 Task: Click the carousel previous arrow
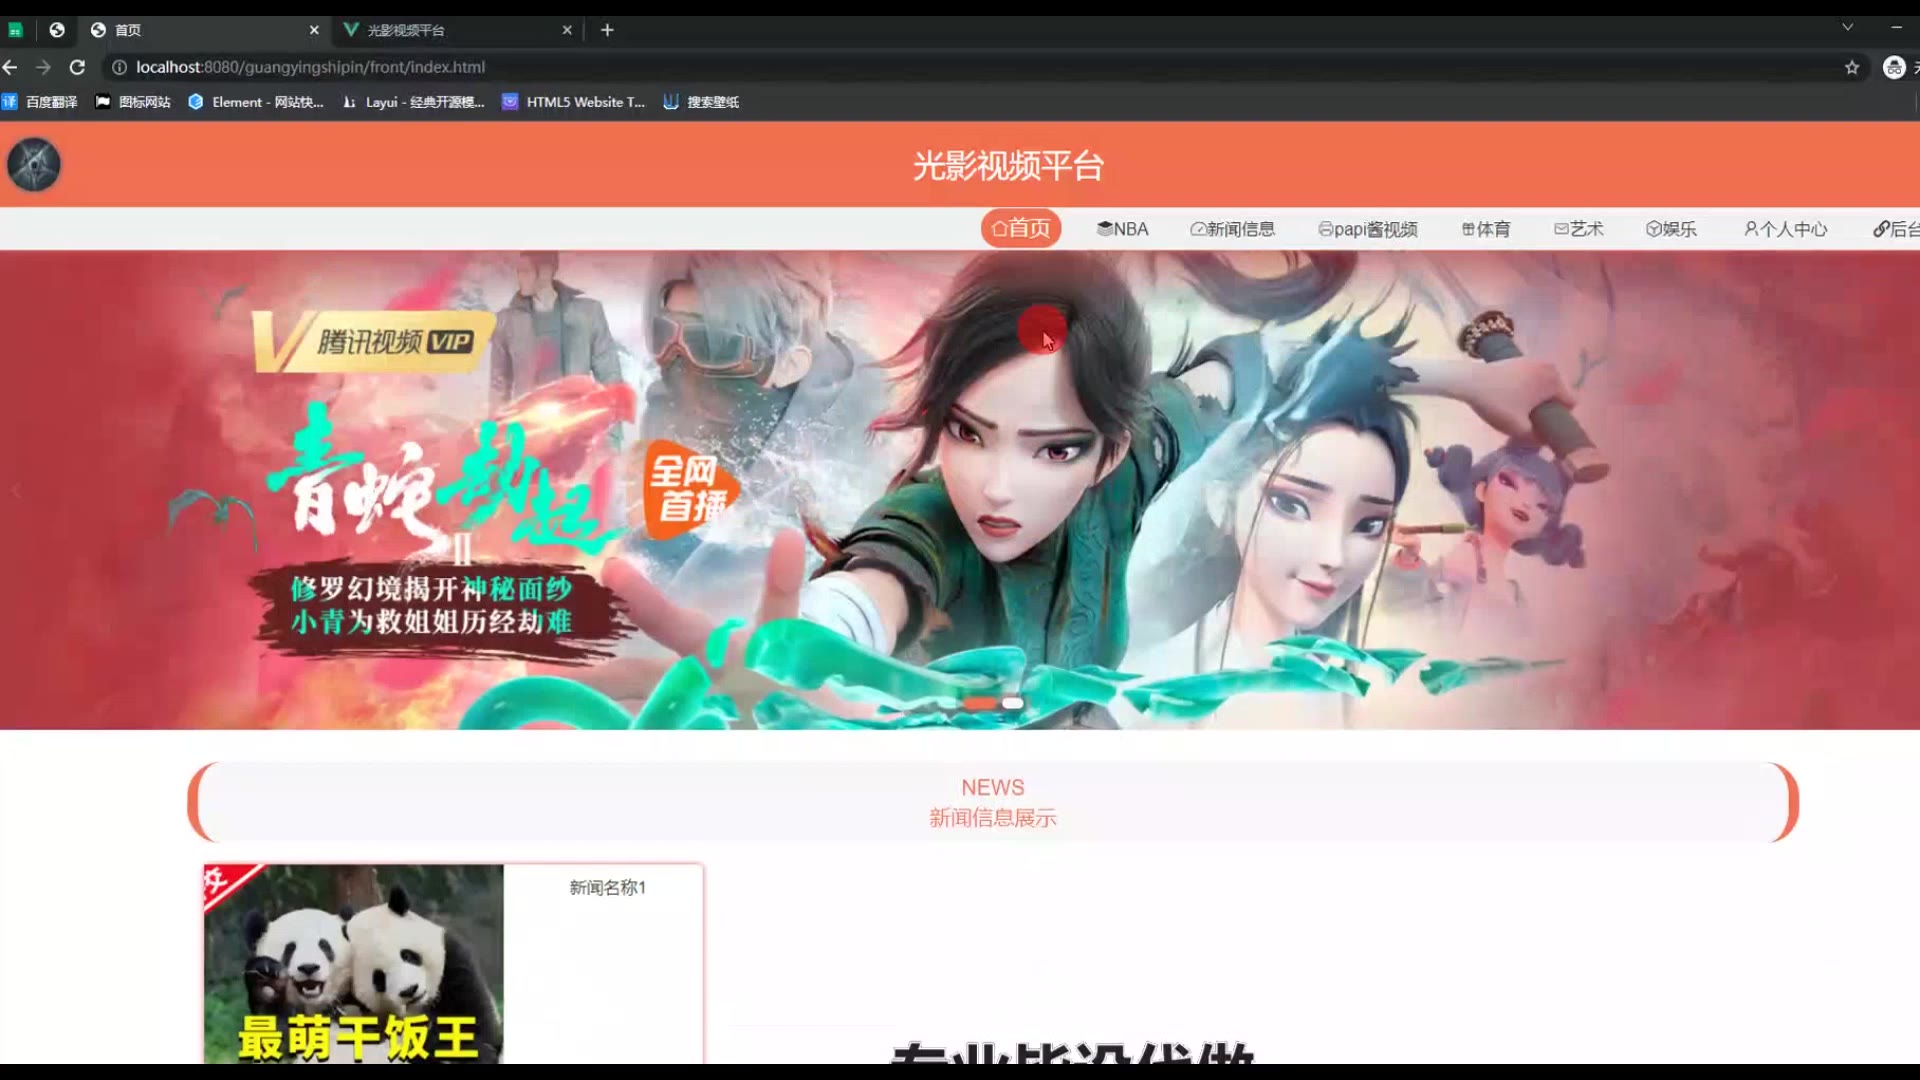pyautogui.click(x=16, y=490)
